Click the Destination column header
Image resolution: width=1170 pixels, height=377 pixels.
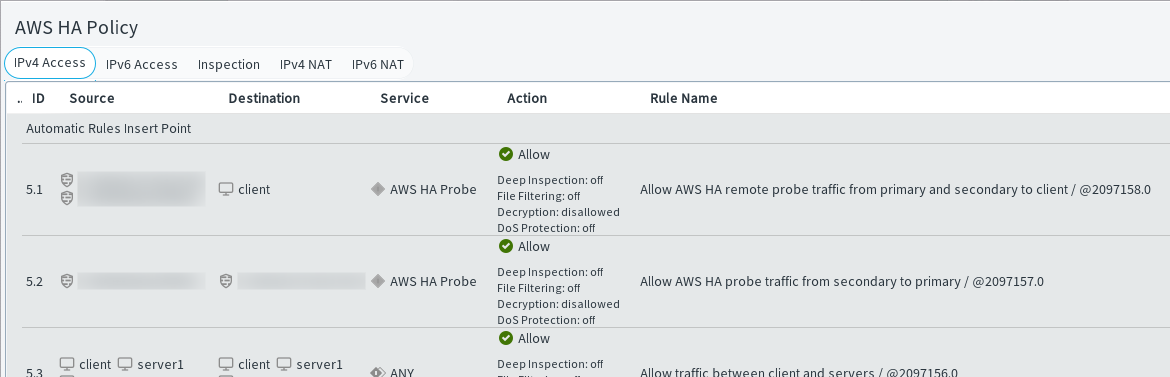[264, 99]
